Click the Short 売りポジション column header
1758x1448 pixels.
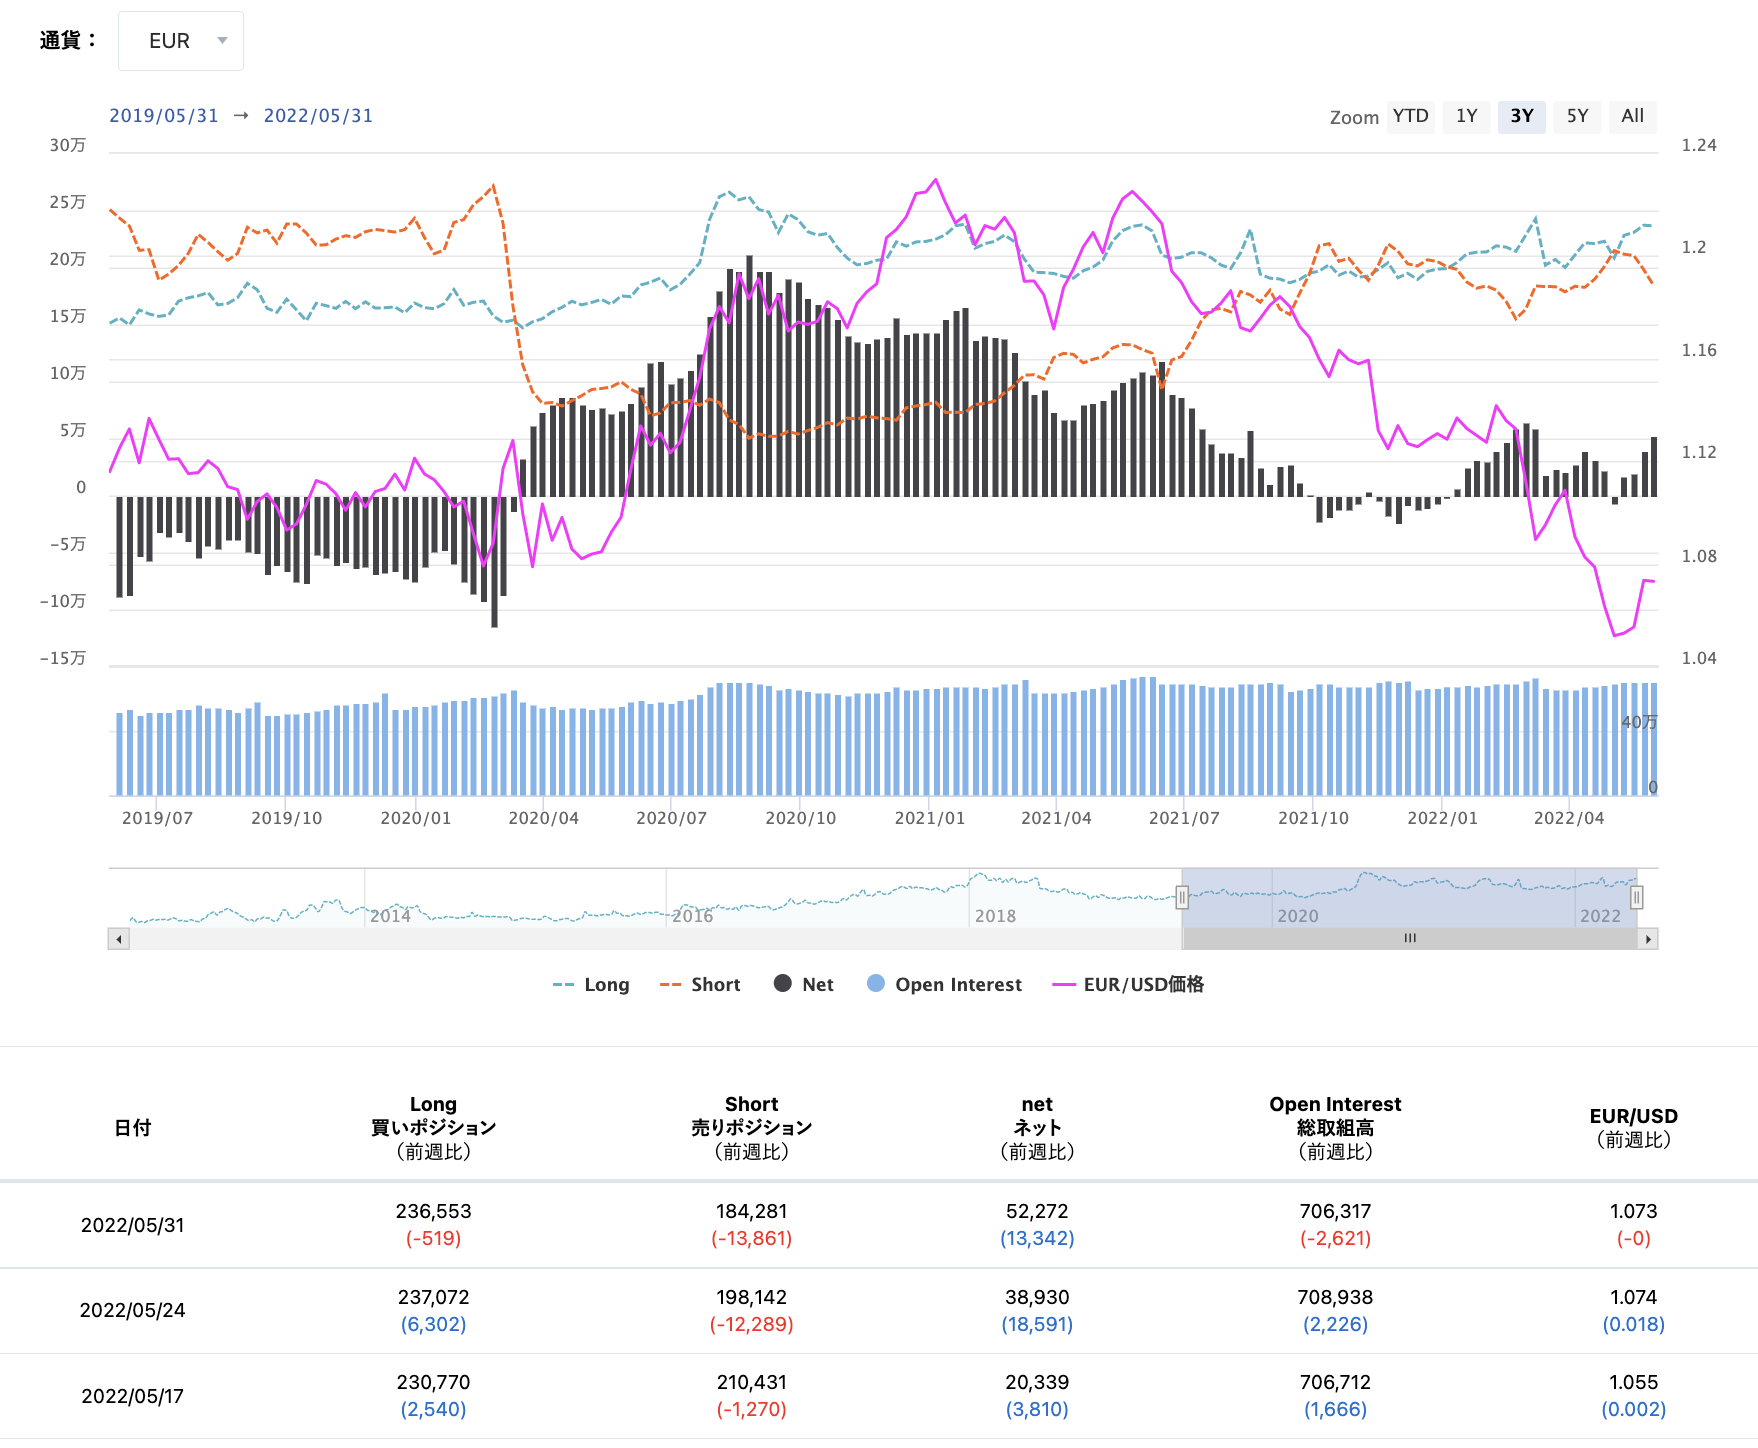pyautogui.click(x=752, y=1128)
